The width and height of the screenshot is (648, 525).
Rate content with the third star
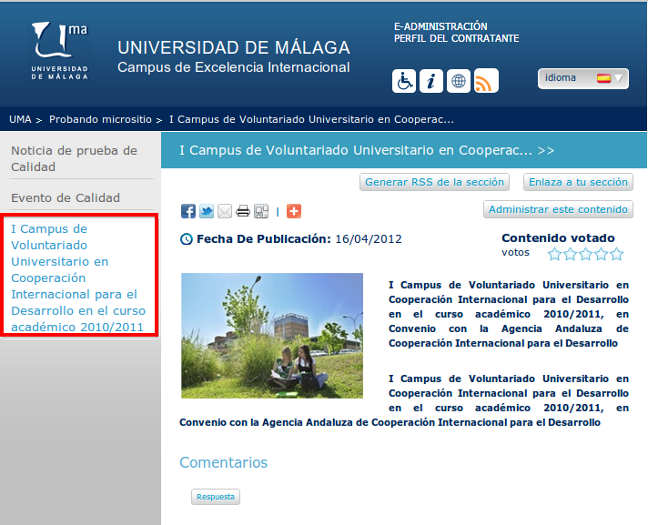pos(586,254)
